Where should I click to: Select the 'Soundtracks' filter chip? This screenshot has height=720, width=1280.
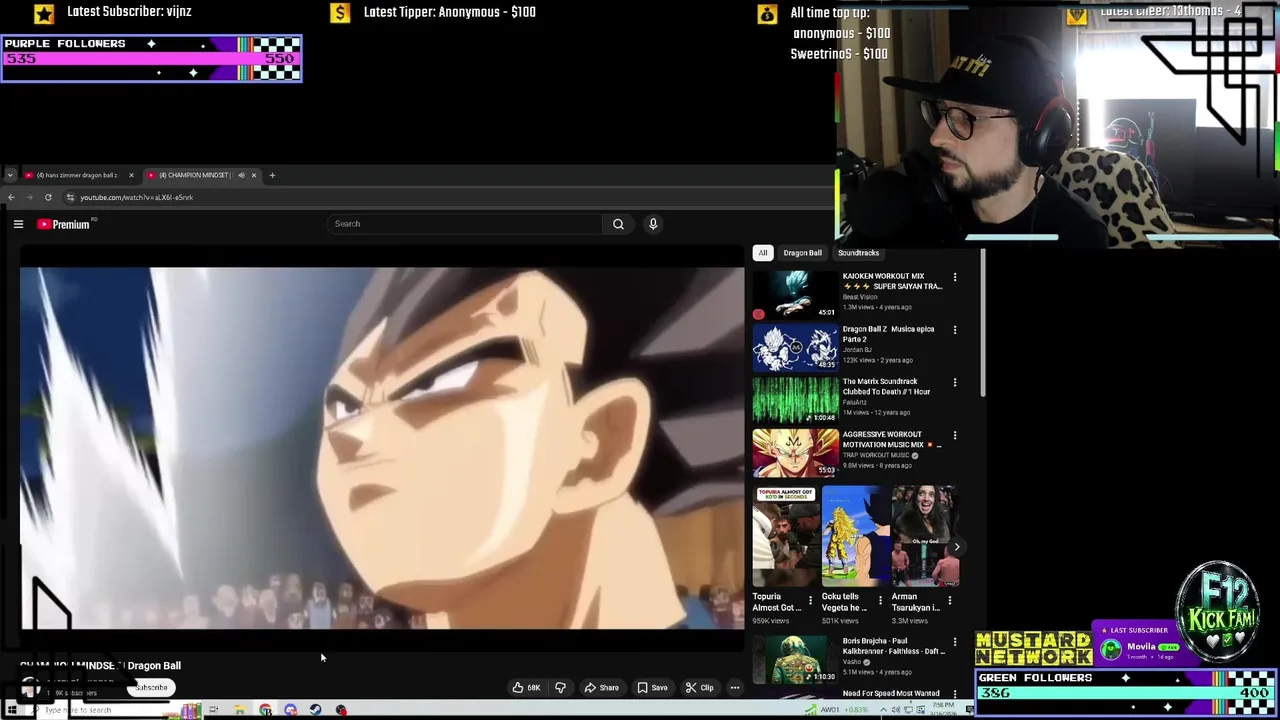tap(858, 253)
